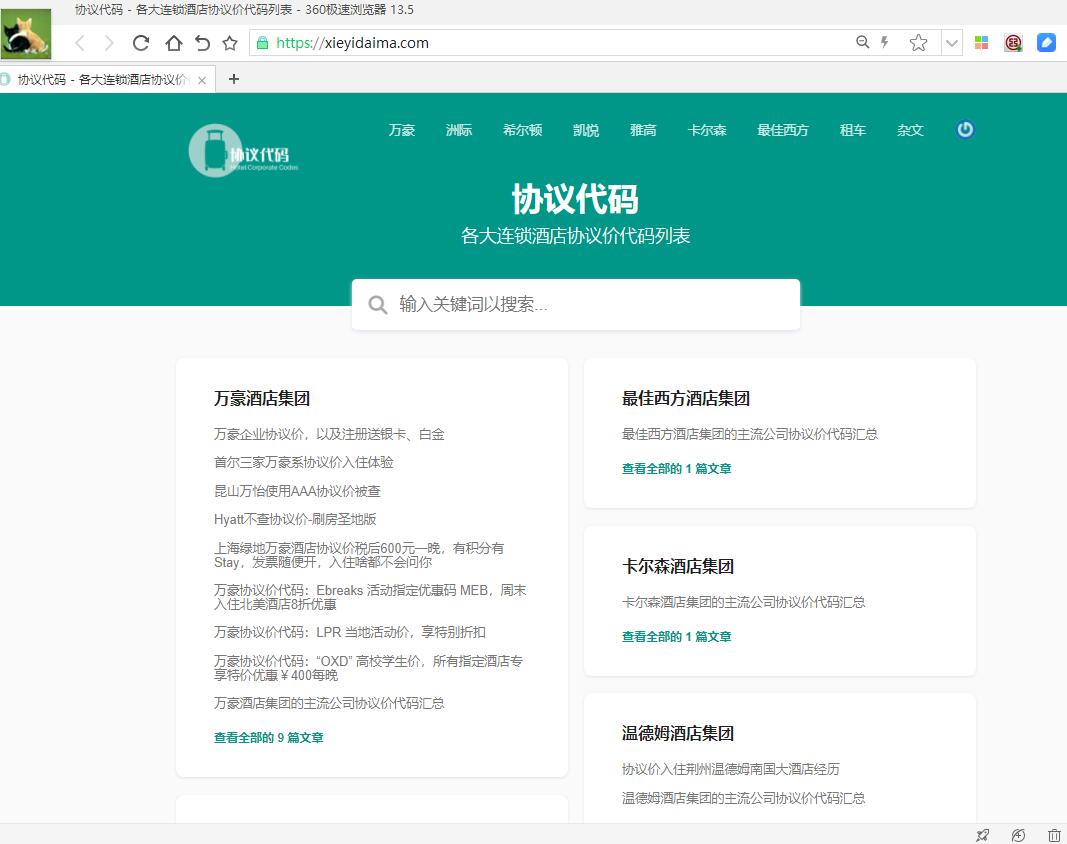Open article 万豪酒店集团的主流公司协议价代码汇总
The height and width of the screenshot is (844, 1067).
[329, 703]
